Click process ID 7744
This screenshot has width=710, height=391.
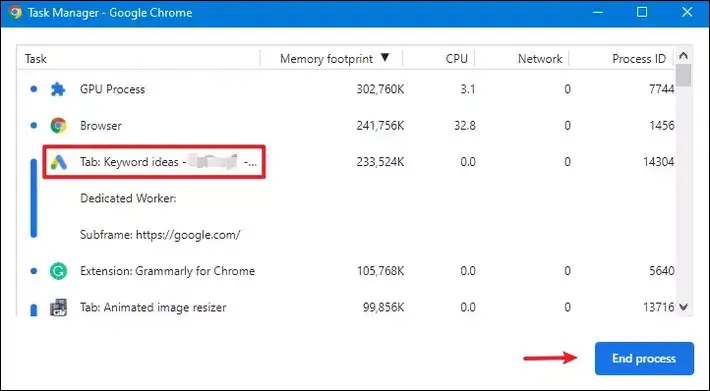tap(662, 89)
